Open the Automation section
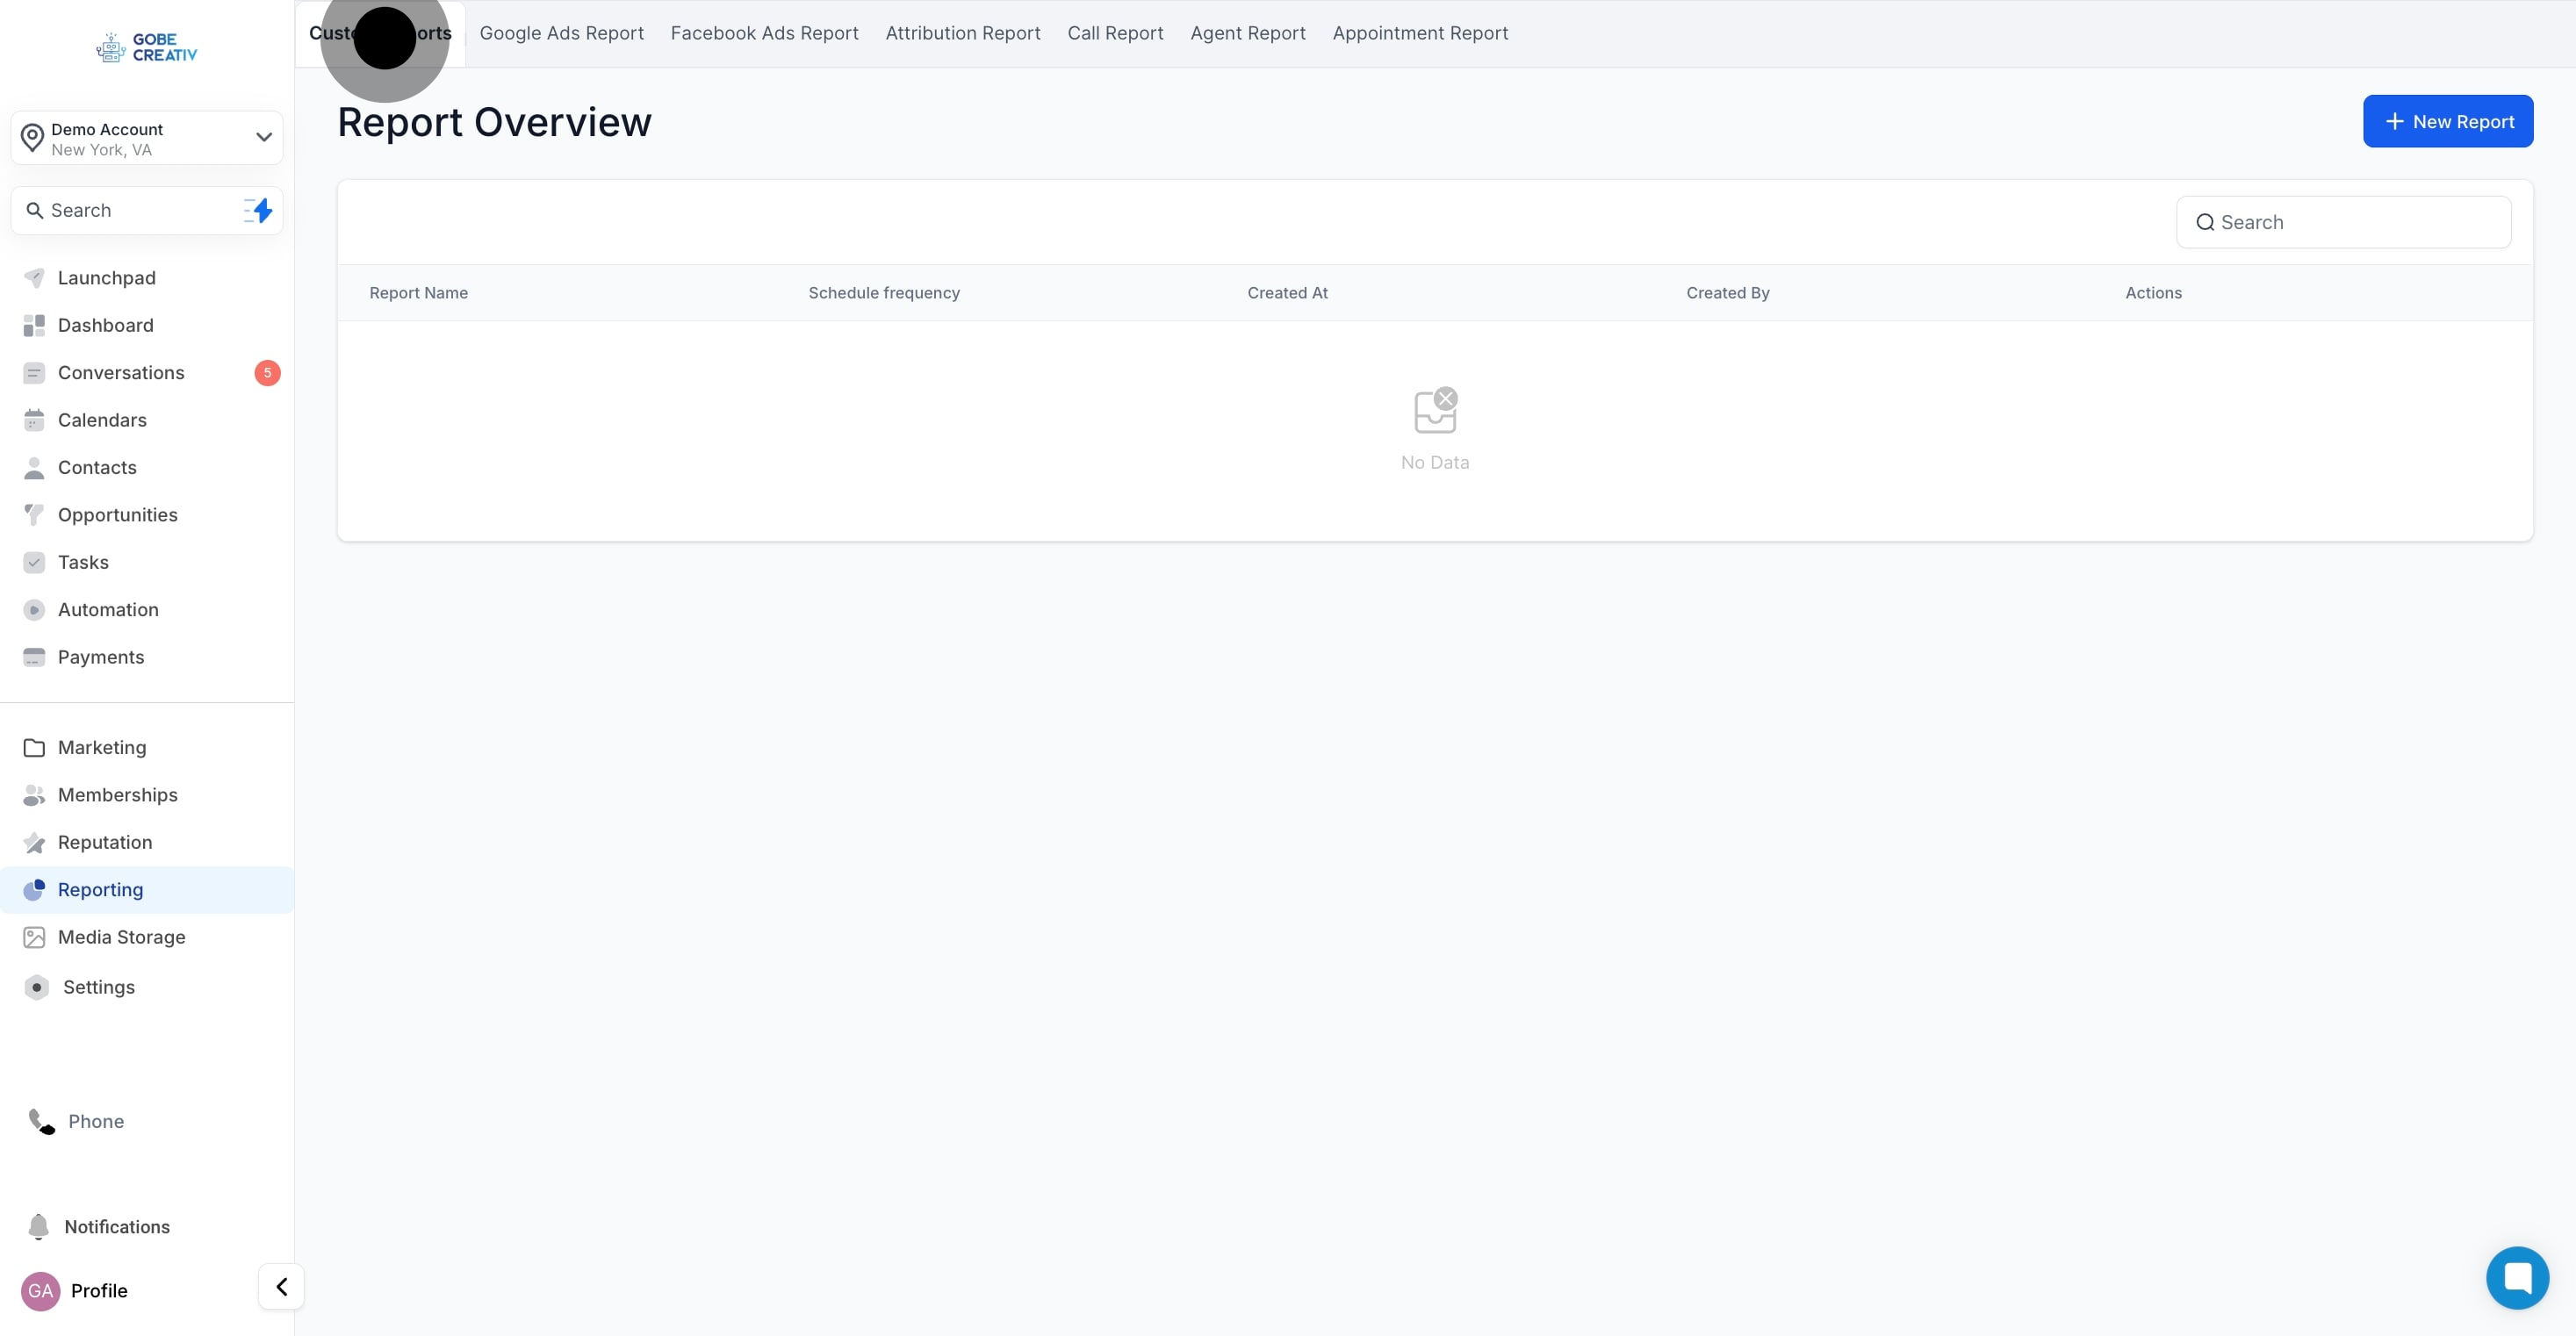The width and height of the screenshot is (2576, 1336). 107,609
